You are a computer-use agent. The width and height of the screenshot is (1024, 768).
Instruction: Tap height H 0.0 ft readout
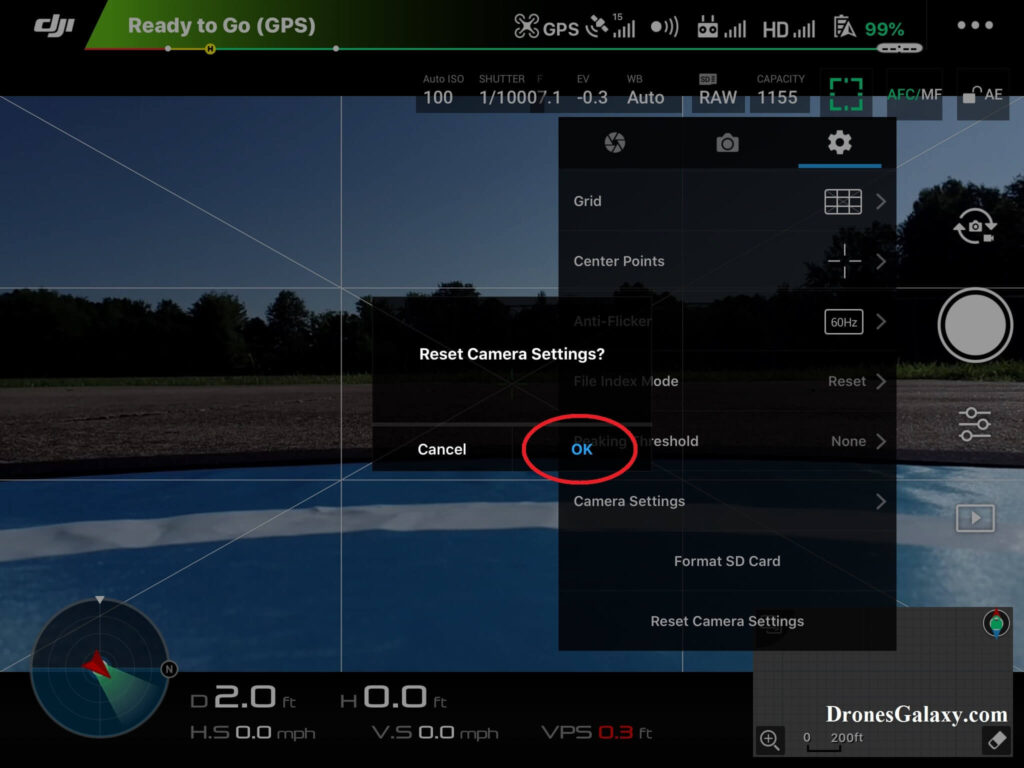(x=393, y=698)
